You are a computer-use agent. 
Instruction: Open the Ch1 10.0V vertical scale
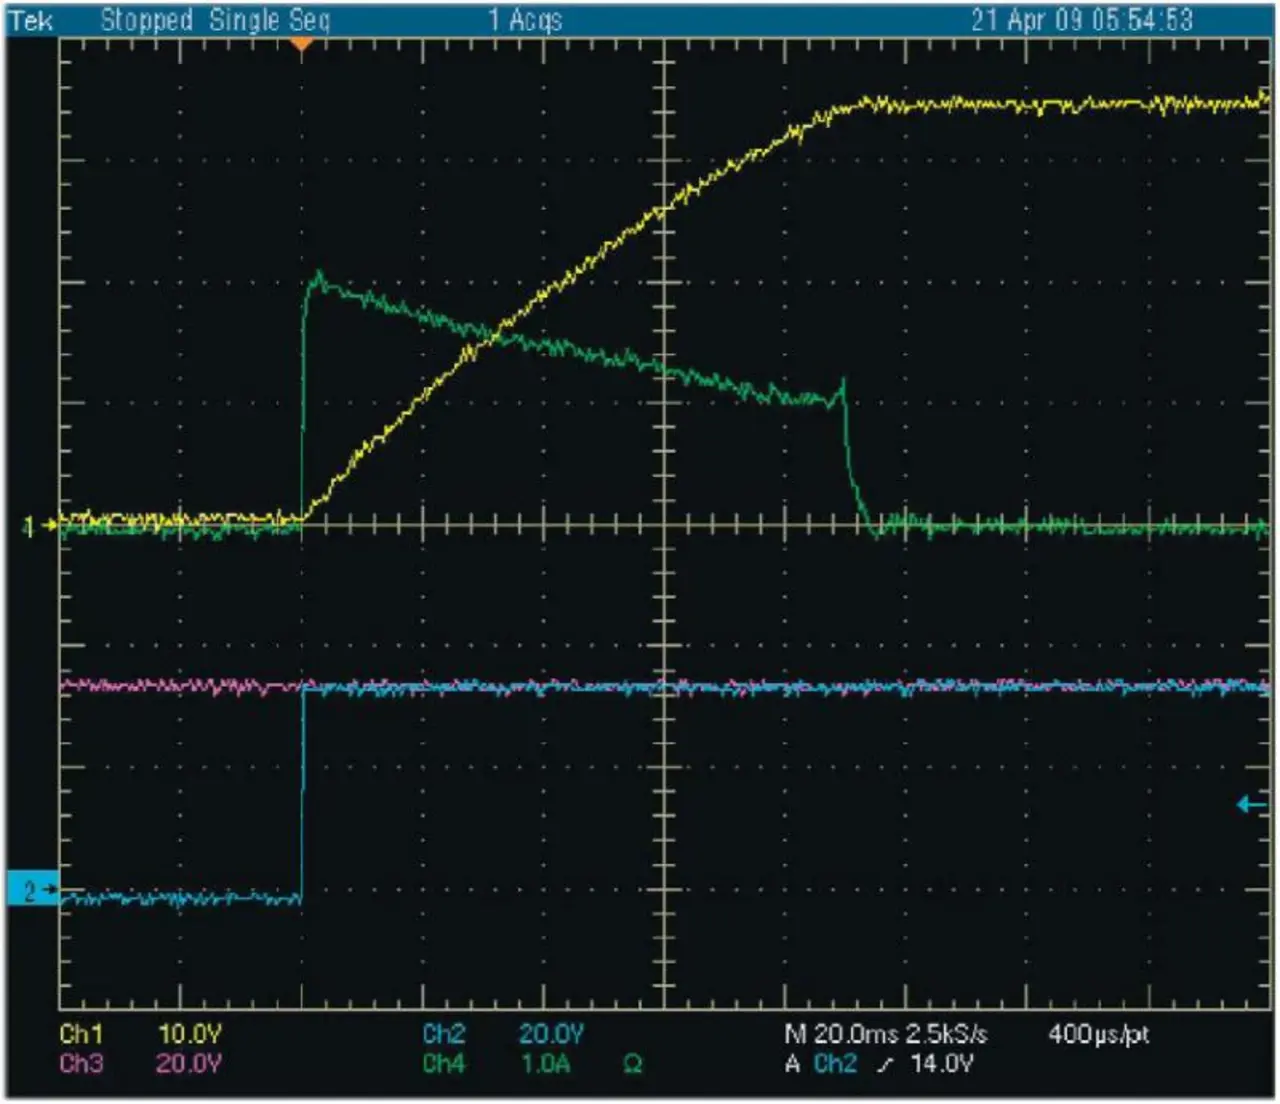click(189, 1034)
